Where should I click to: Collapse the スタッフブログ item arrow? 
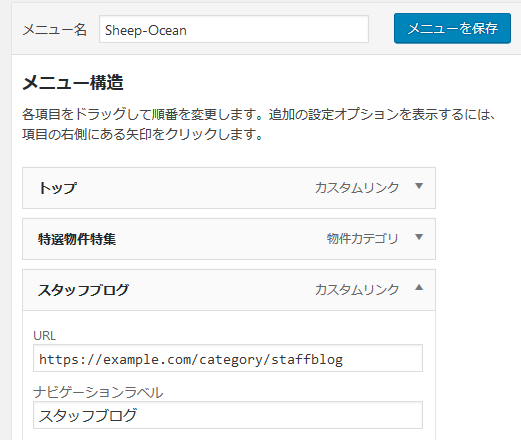[x=419, y=288]
